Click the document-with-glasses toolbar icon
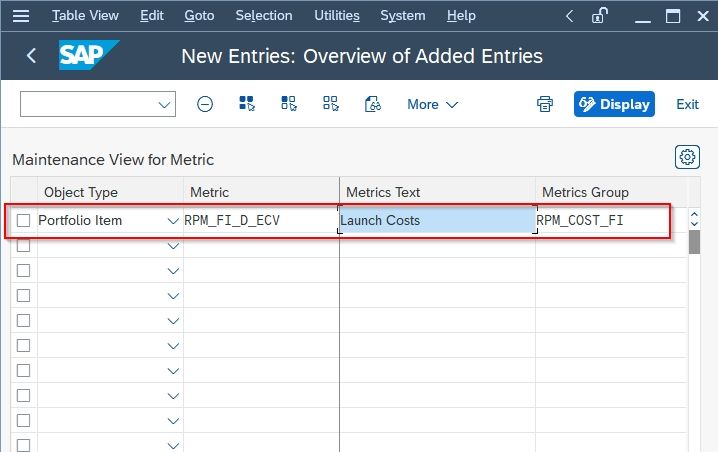This screenshot has width=718, height=452. click(372, 104)
